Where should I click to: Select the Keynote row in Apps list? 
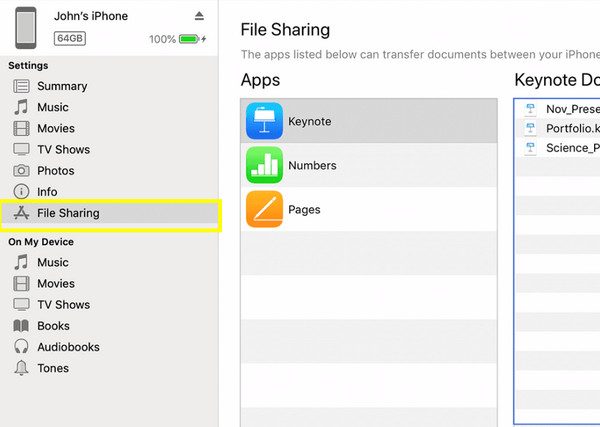(x=369, y=121)
